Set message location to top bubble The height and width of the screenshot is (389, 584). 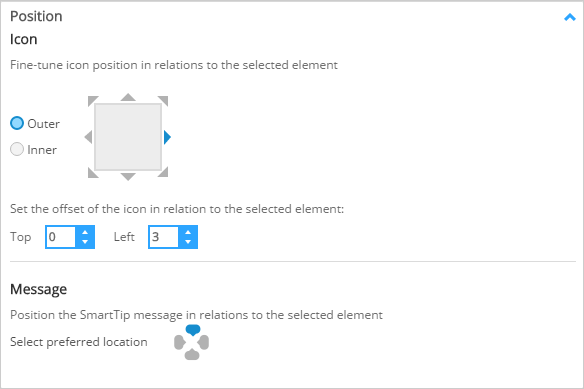point(193,330)
